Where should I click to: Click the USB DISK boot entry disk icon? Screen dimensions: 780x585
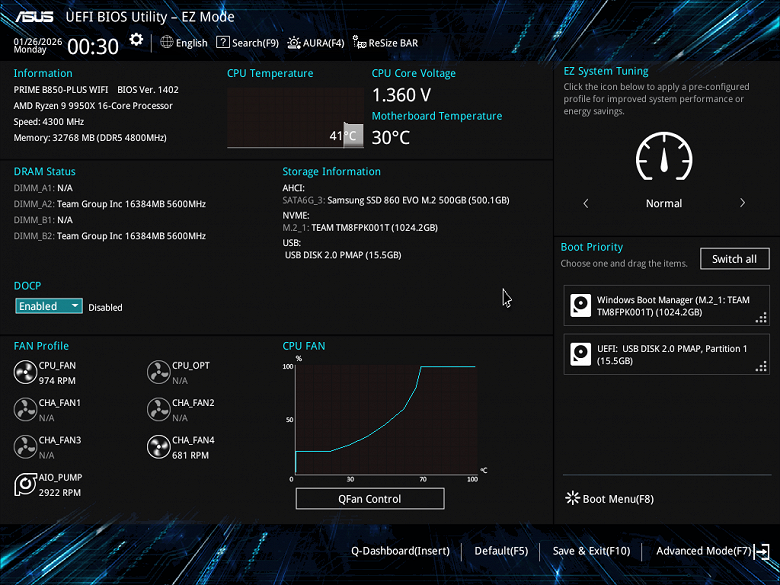coord(581,354)
